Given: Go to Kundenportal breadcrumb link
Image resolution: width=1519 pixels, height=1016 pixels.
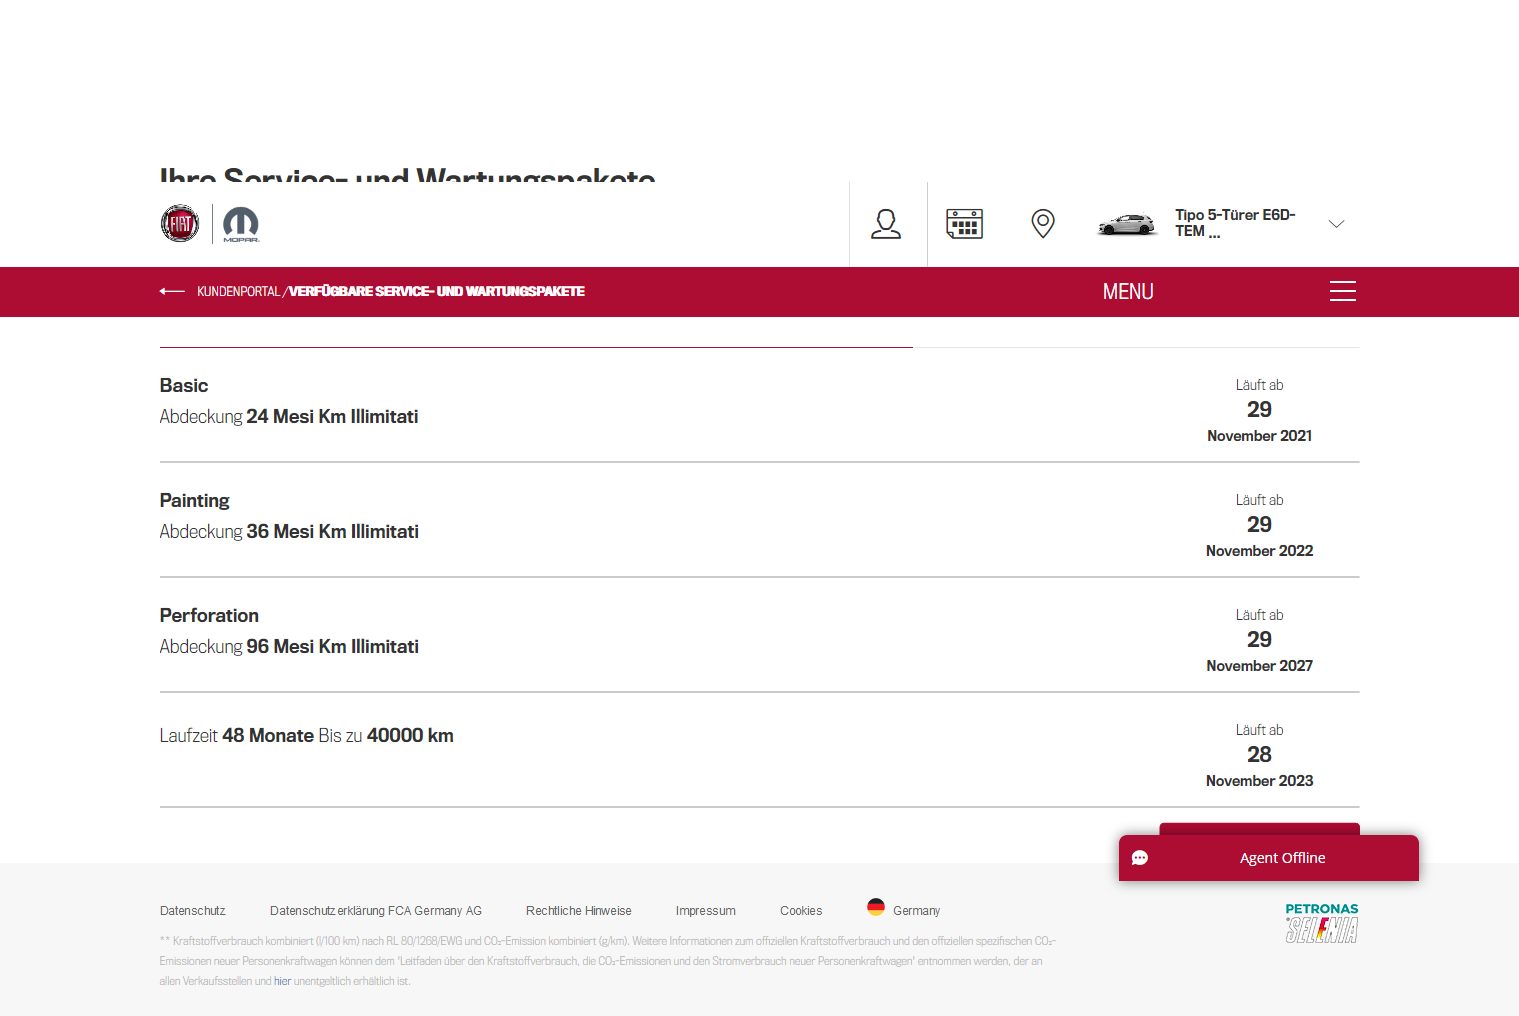Looking at the screenshot, I should tap(238, 292).
